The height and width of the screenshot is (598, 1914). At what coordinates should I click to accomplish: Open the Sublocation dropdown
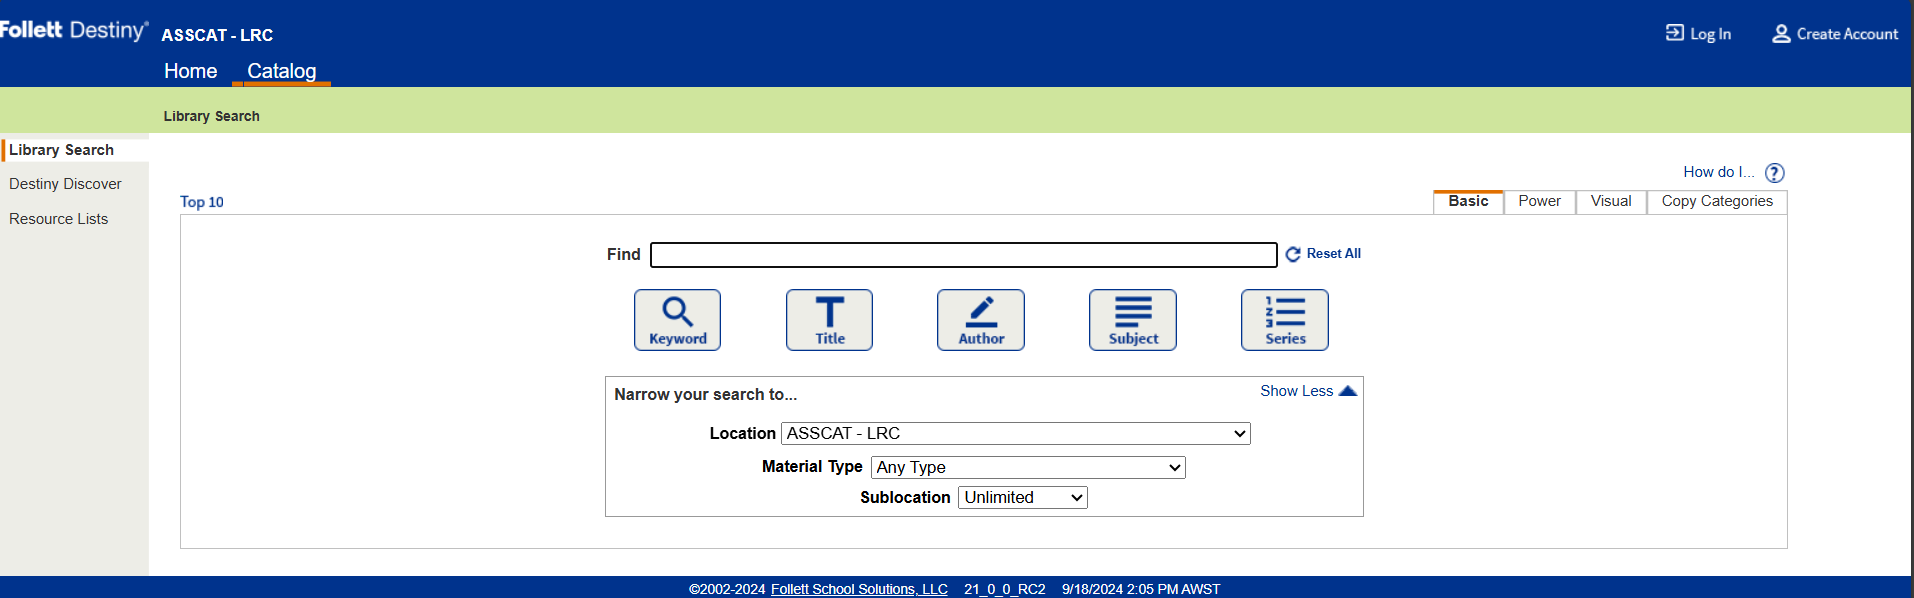1023,497
